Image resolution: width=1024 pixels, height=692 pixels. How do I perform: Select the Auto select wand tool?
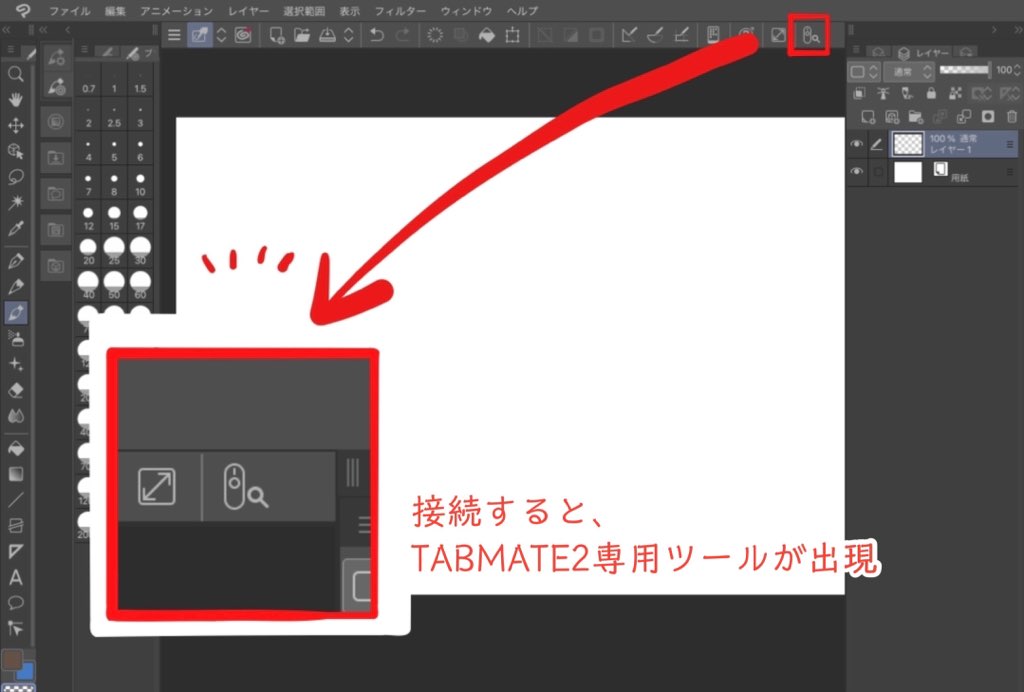click(16, 202)
